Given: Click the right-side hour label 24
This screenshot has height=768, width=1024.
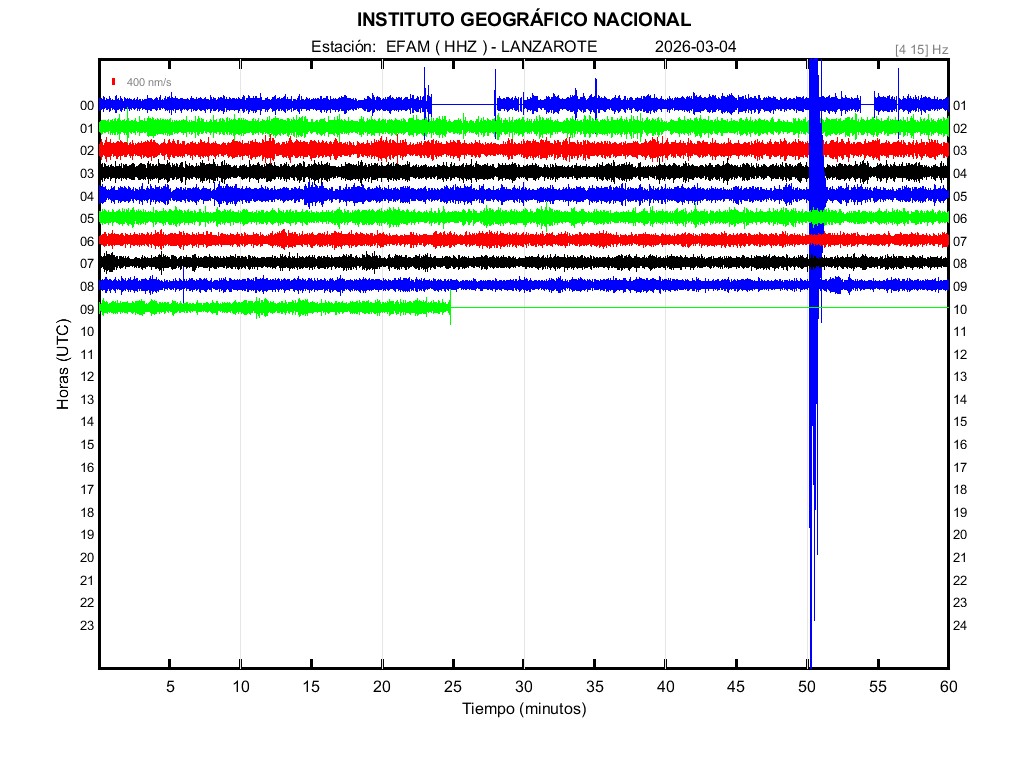Looking at the screenshot, I should (x=960, y=625).
